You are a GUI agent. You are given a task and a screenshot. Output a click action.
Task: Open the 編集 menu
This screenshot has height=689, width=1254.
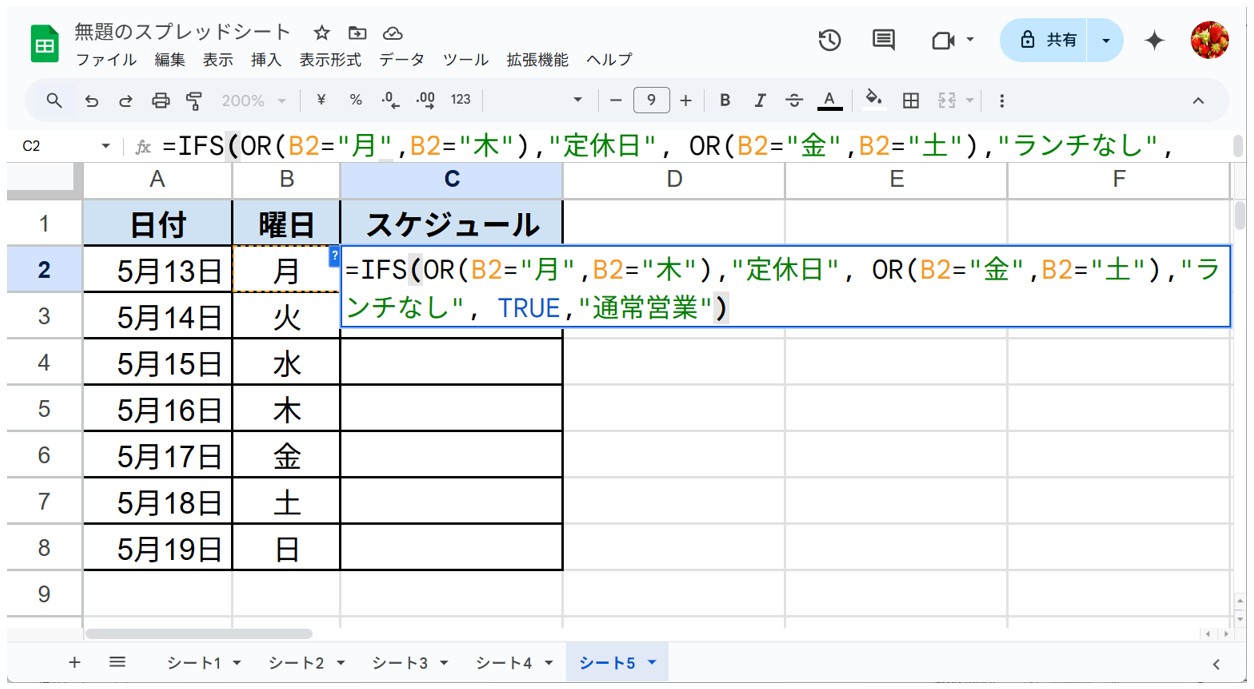coord(170,60)
